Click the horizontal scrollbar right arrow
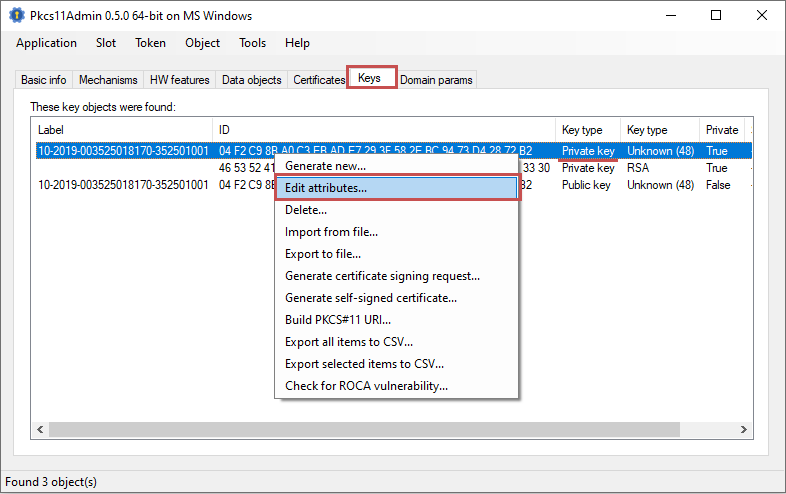 [744, 429]
